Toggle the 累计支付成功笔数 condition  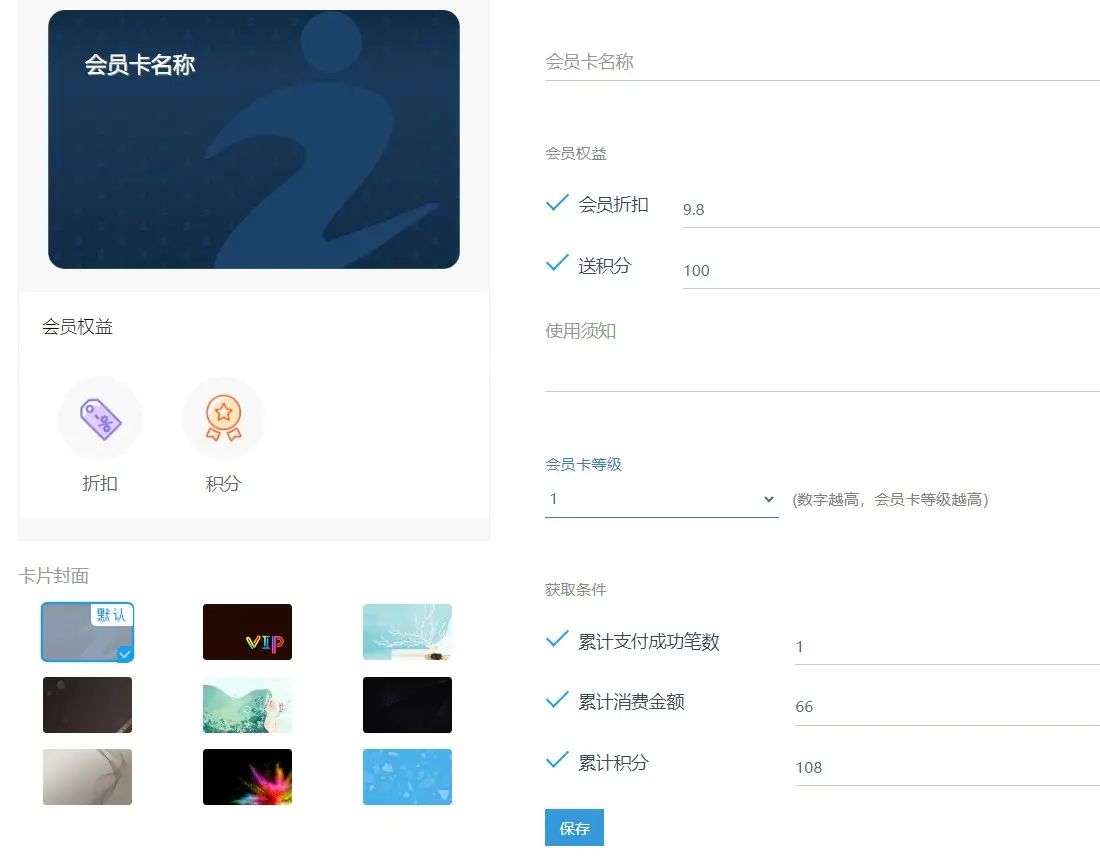557,641
